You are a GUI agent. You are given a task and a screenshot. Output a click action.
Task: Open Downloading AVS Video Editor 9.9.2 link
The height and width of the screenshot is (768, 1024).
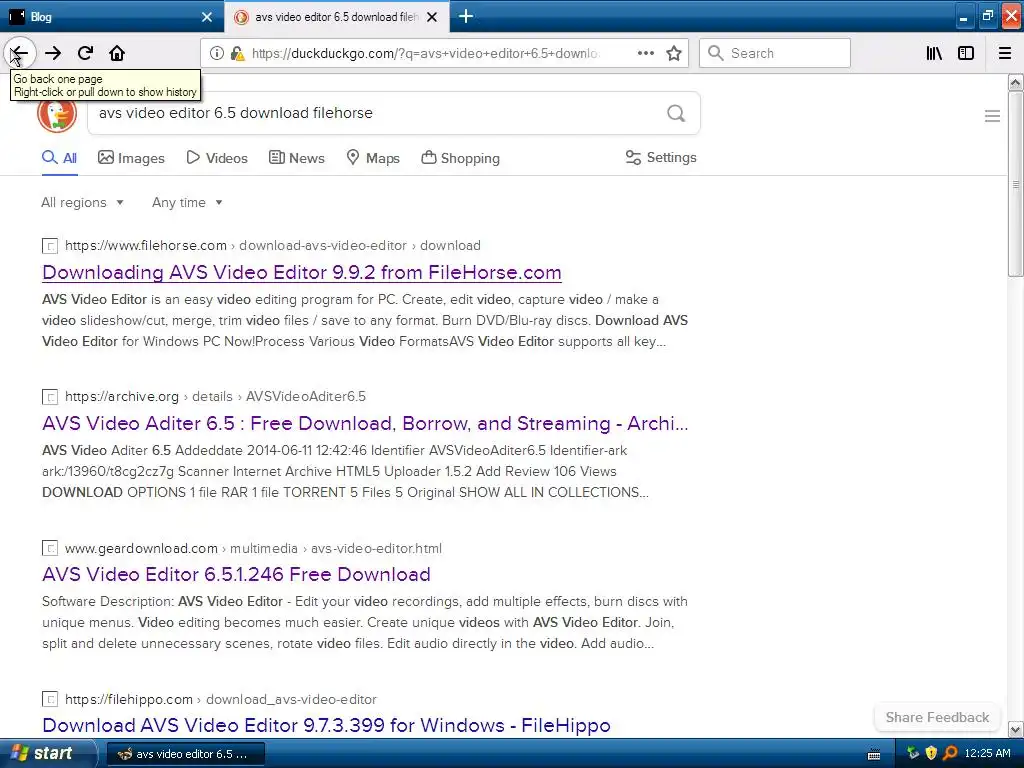pyautogui.click(x=302, y=272)
